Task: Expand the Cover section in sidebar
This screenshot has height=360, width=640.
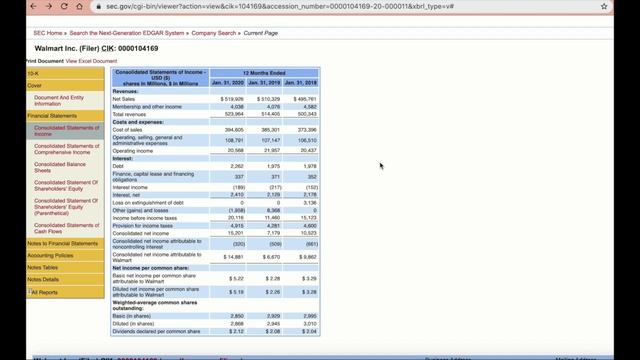Action: pos(65,85)
